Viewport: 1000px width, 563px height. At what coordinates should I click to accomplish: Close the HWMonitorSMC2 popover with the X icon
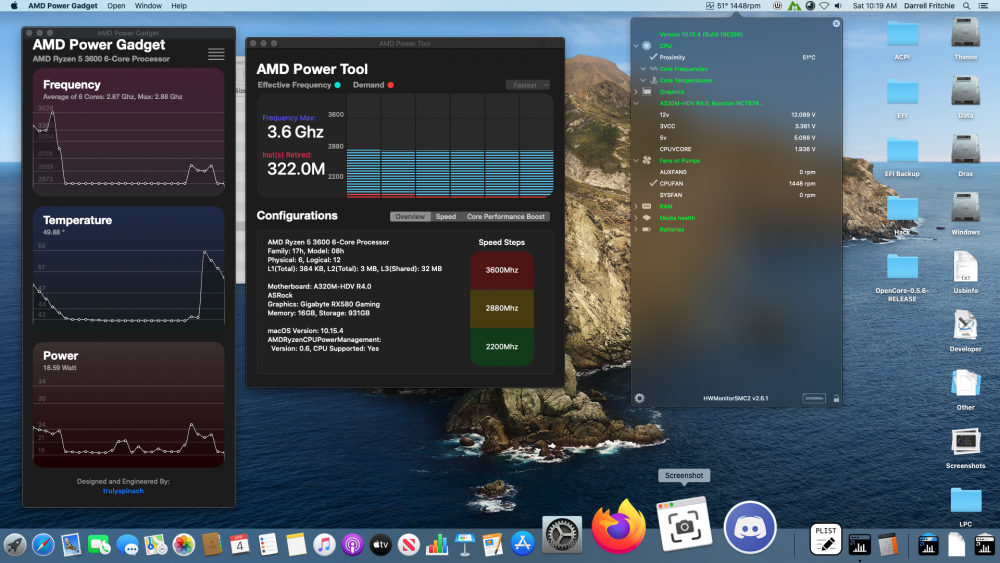[836, 24]
